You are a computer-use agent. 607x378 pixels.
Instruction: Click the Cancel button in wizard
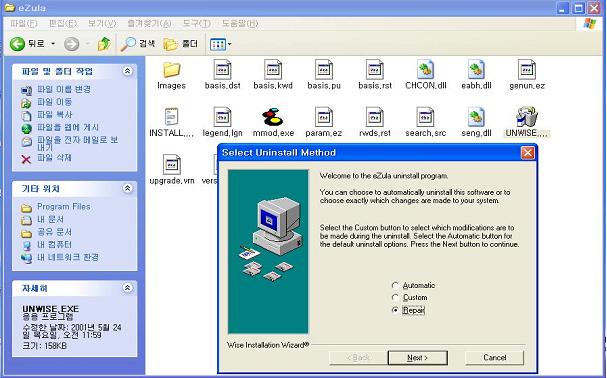pyautogui.click(x=494, y=357)
